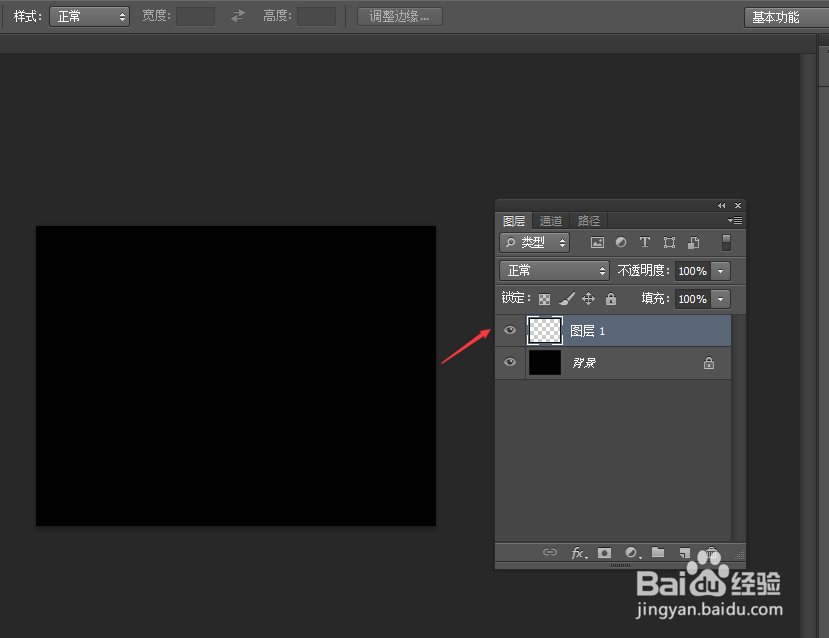
Task: Open the 不透明度 opacity dropdown
Action: pos(721,270)
